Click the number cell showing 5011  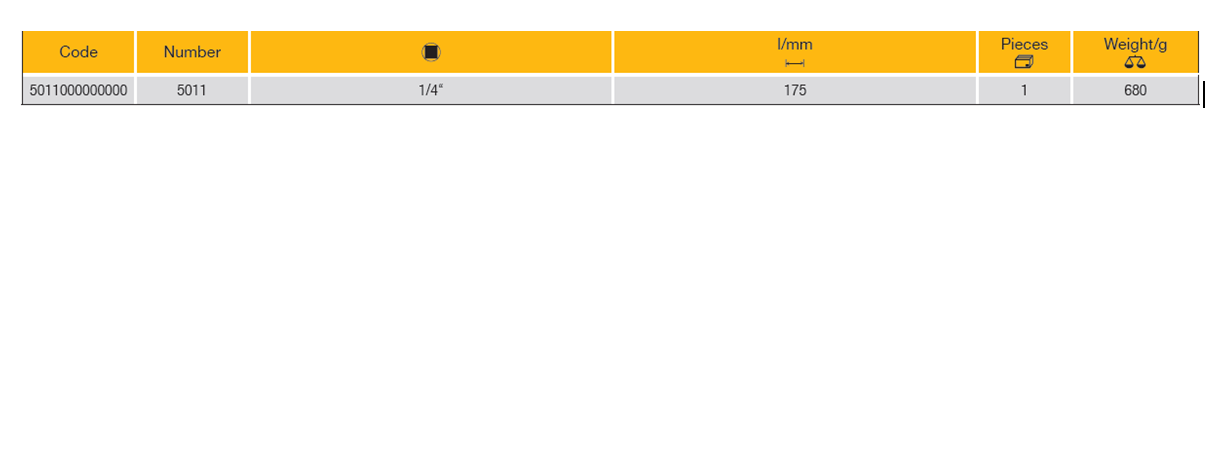192,90
